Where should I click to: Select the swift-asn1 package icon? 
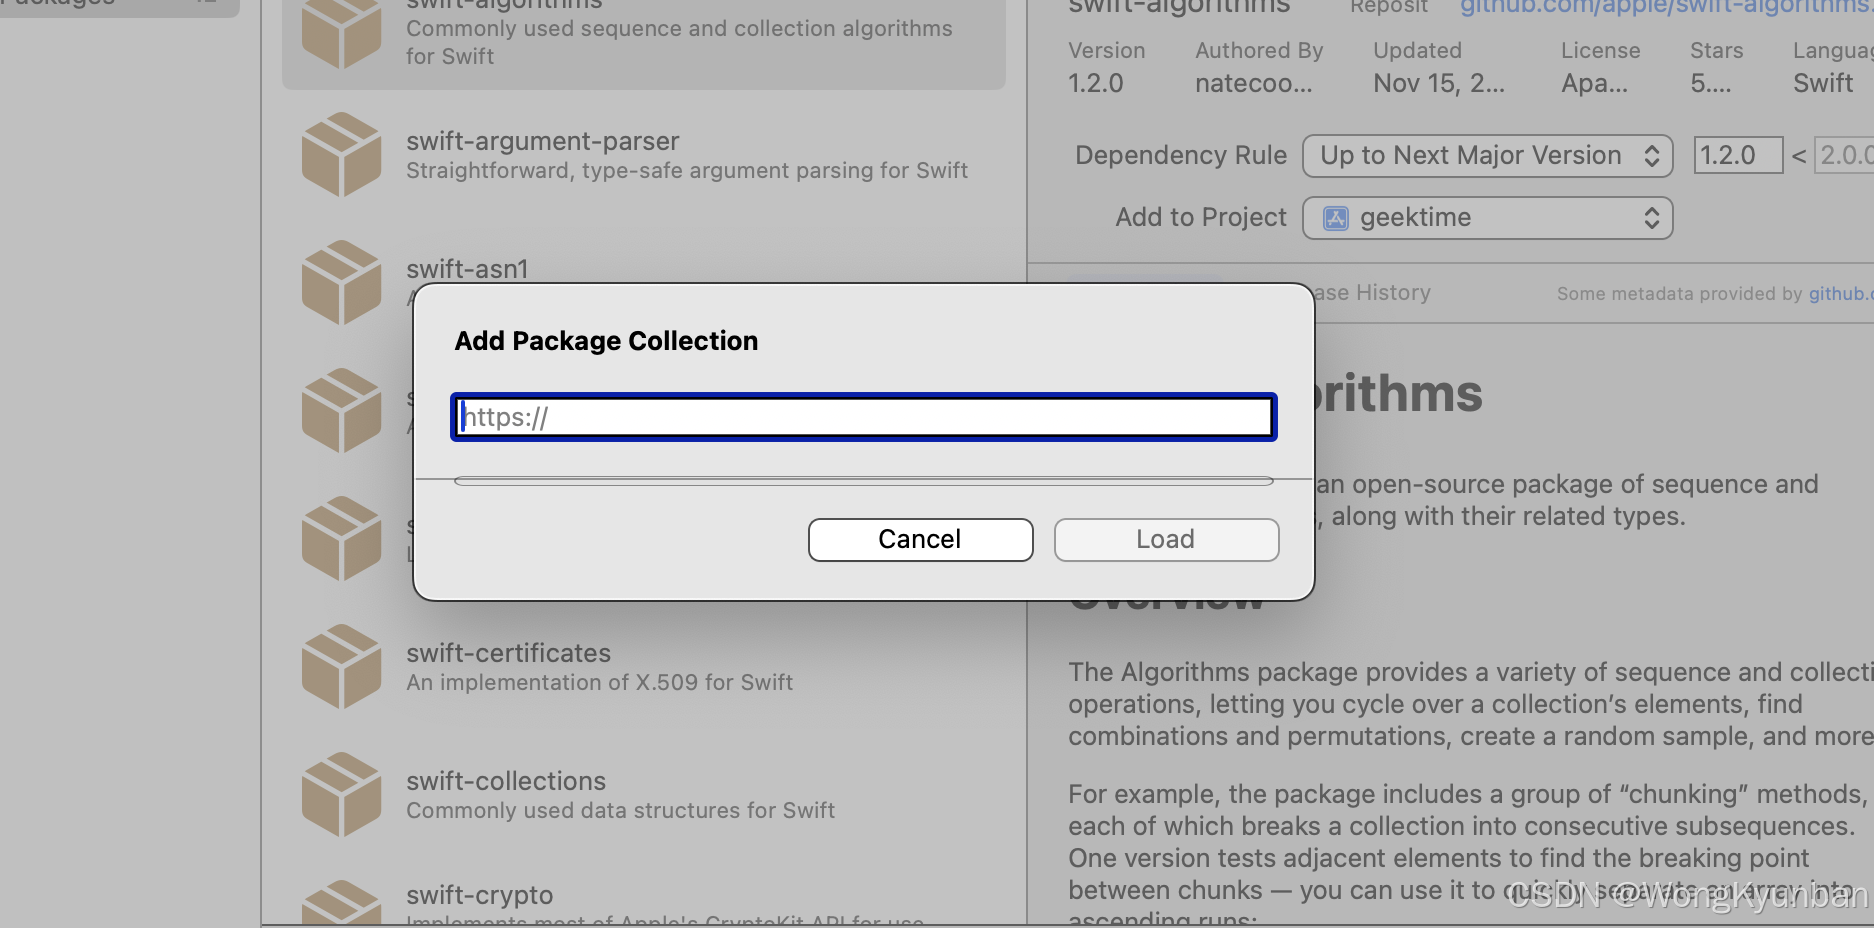coord(342,283)
